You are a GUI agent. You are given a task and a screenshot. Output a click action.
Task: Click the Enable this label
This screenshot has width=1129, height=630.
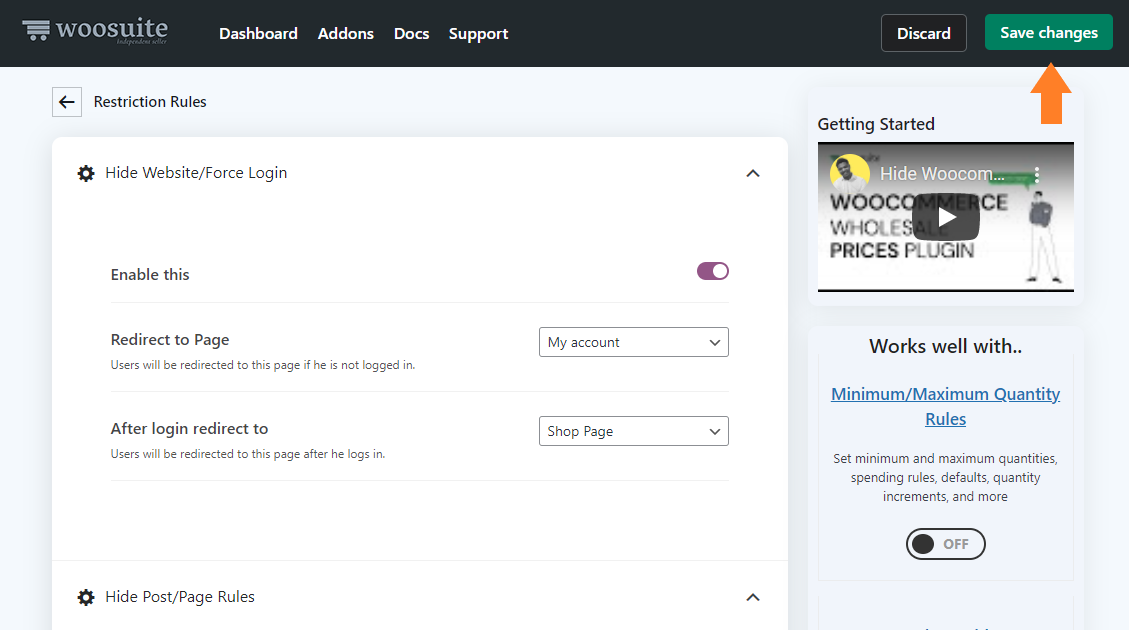150,274
